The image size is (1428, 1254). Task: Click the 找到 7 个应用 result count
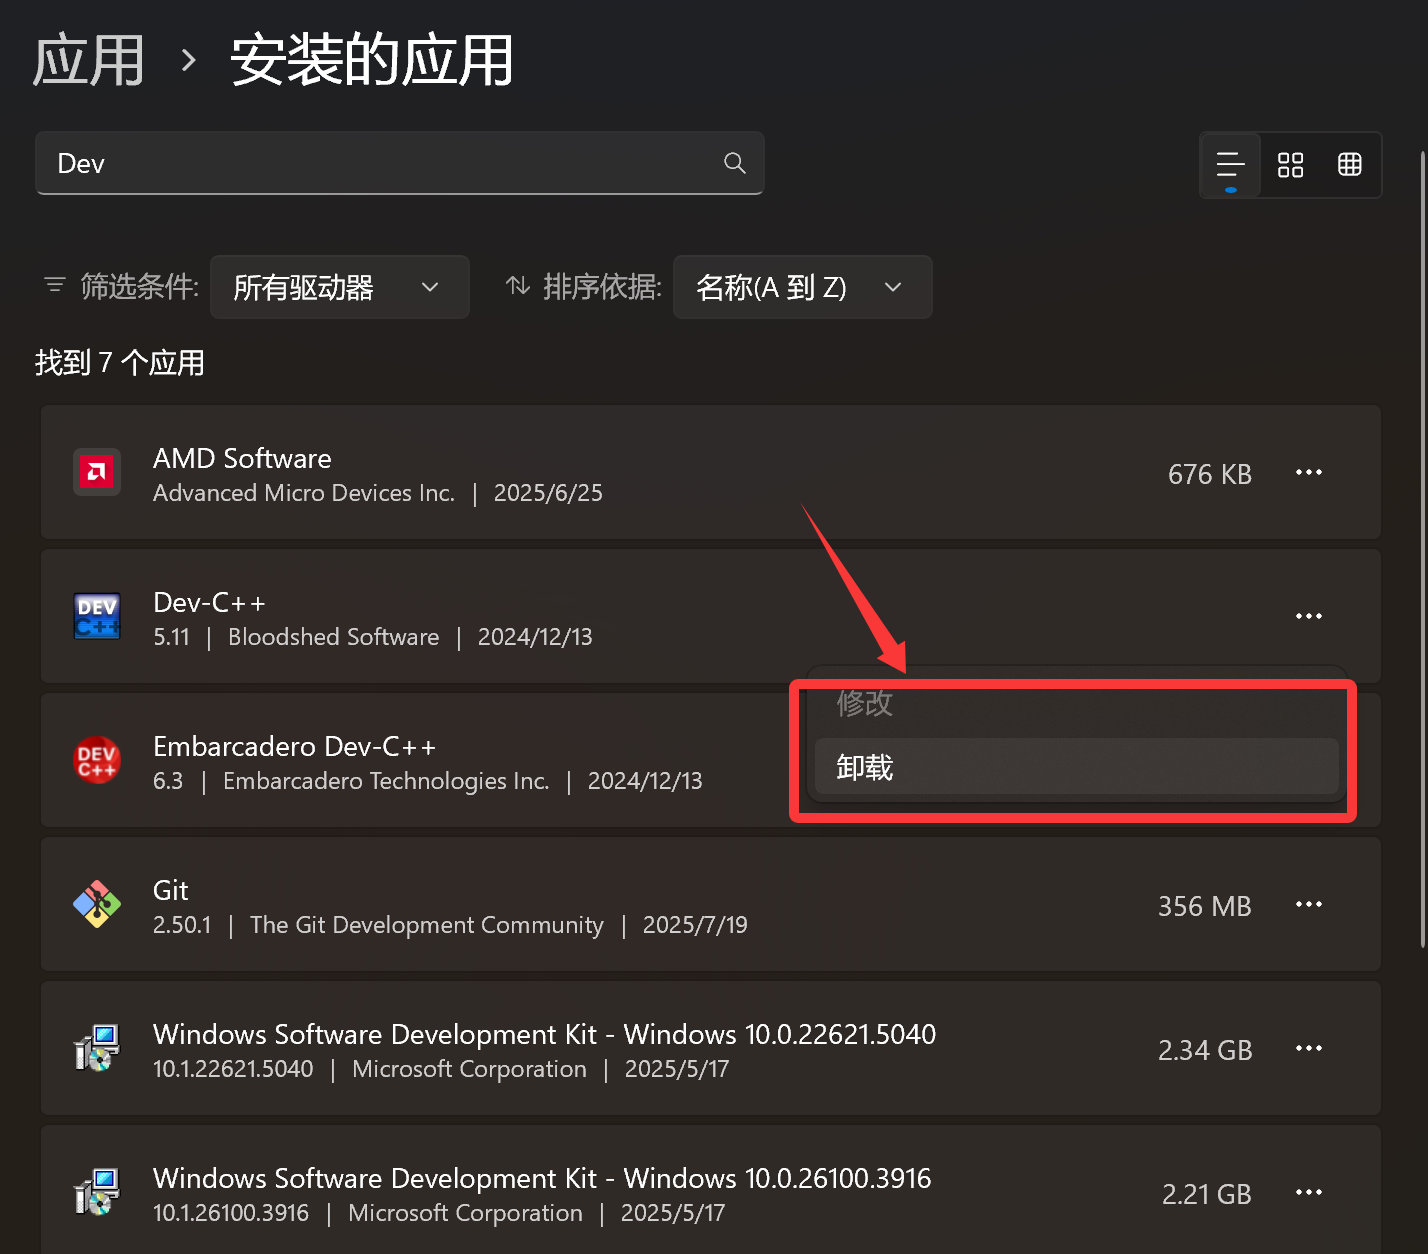120,362
